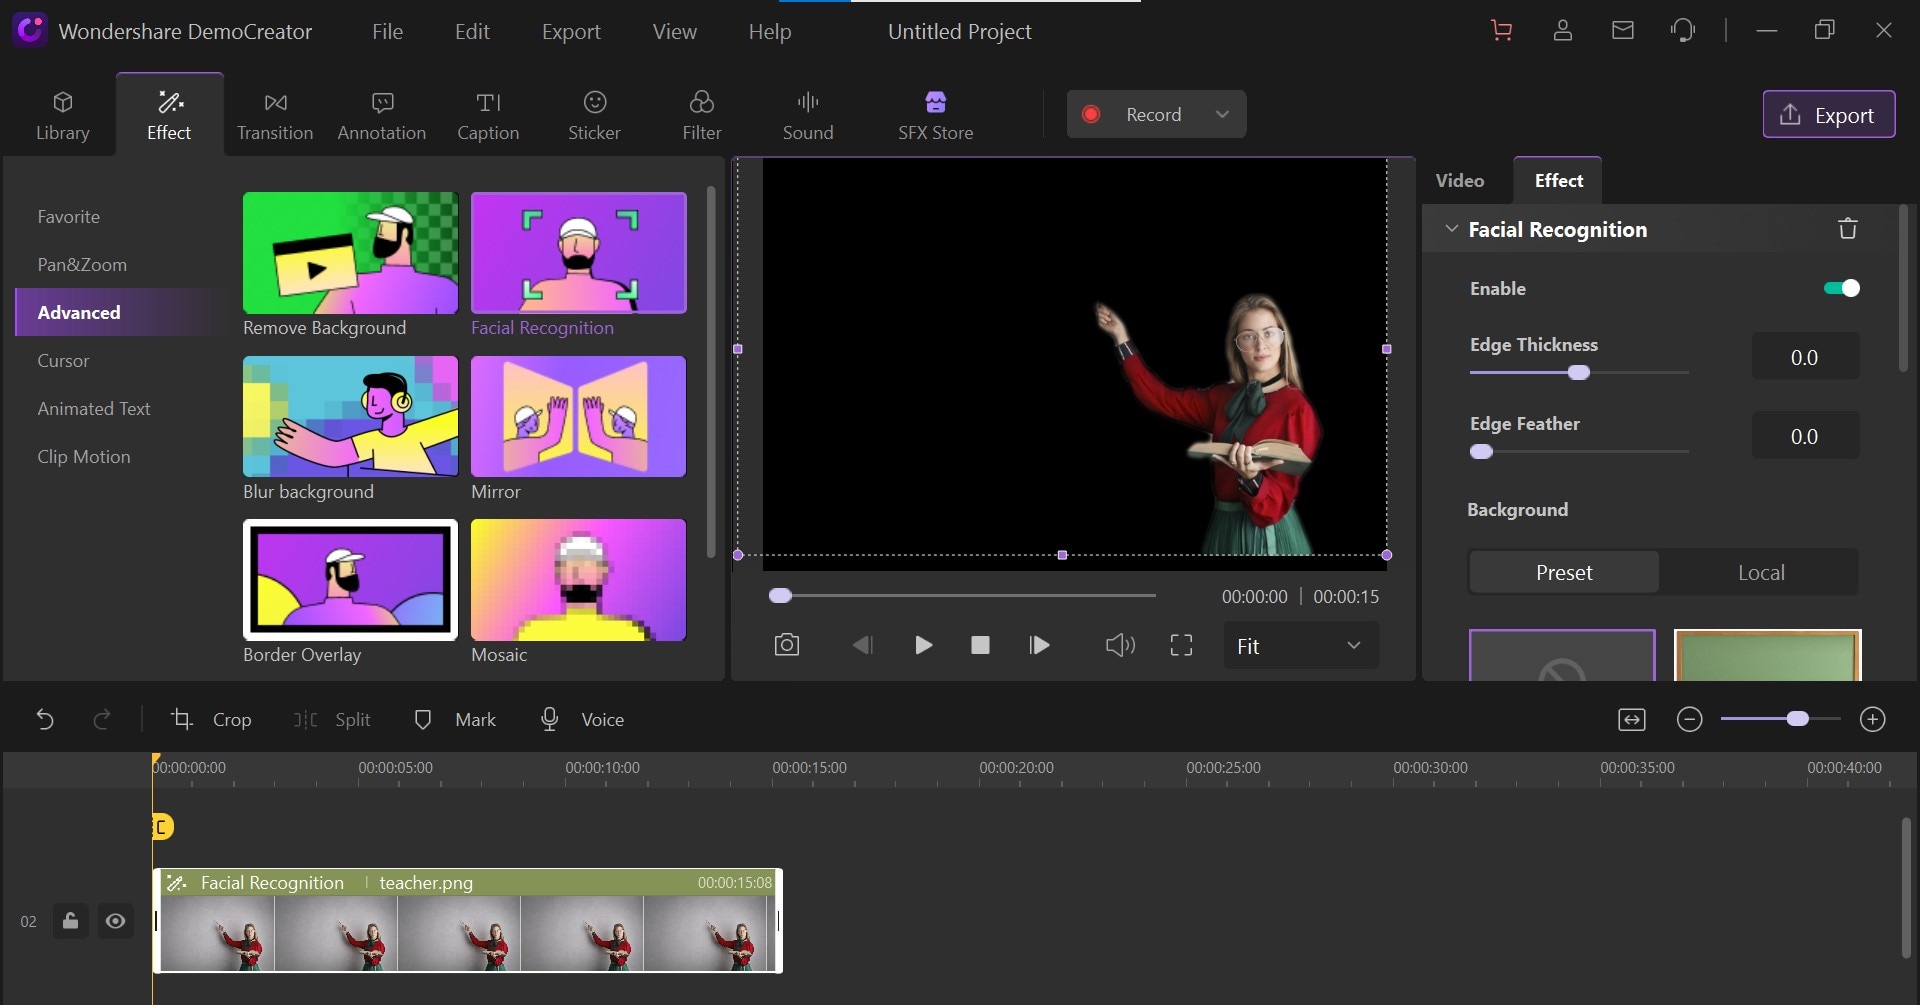Mute the preview volume speaker icon
1920x1005 pixels.
(x=1120, y=645)
